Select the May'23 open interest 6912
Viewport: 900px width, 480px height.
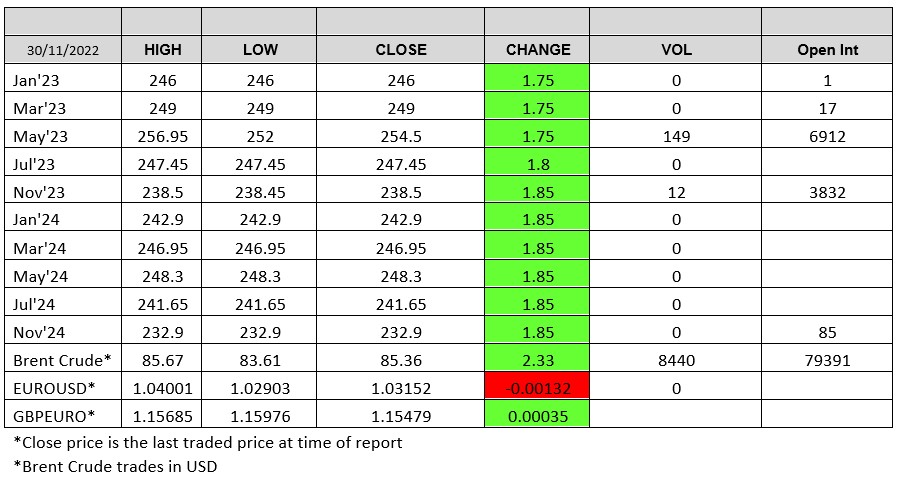pyautogui.click(x=827, y=136)
